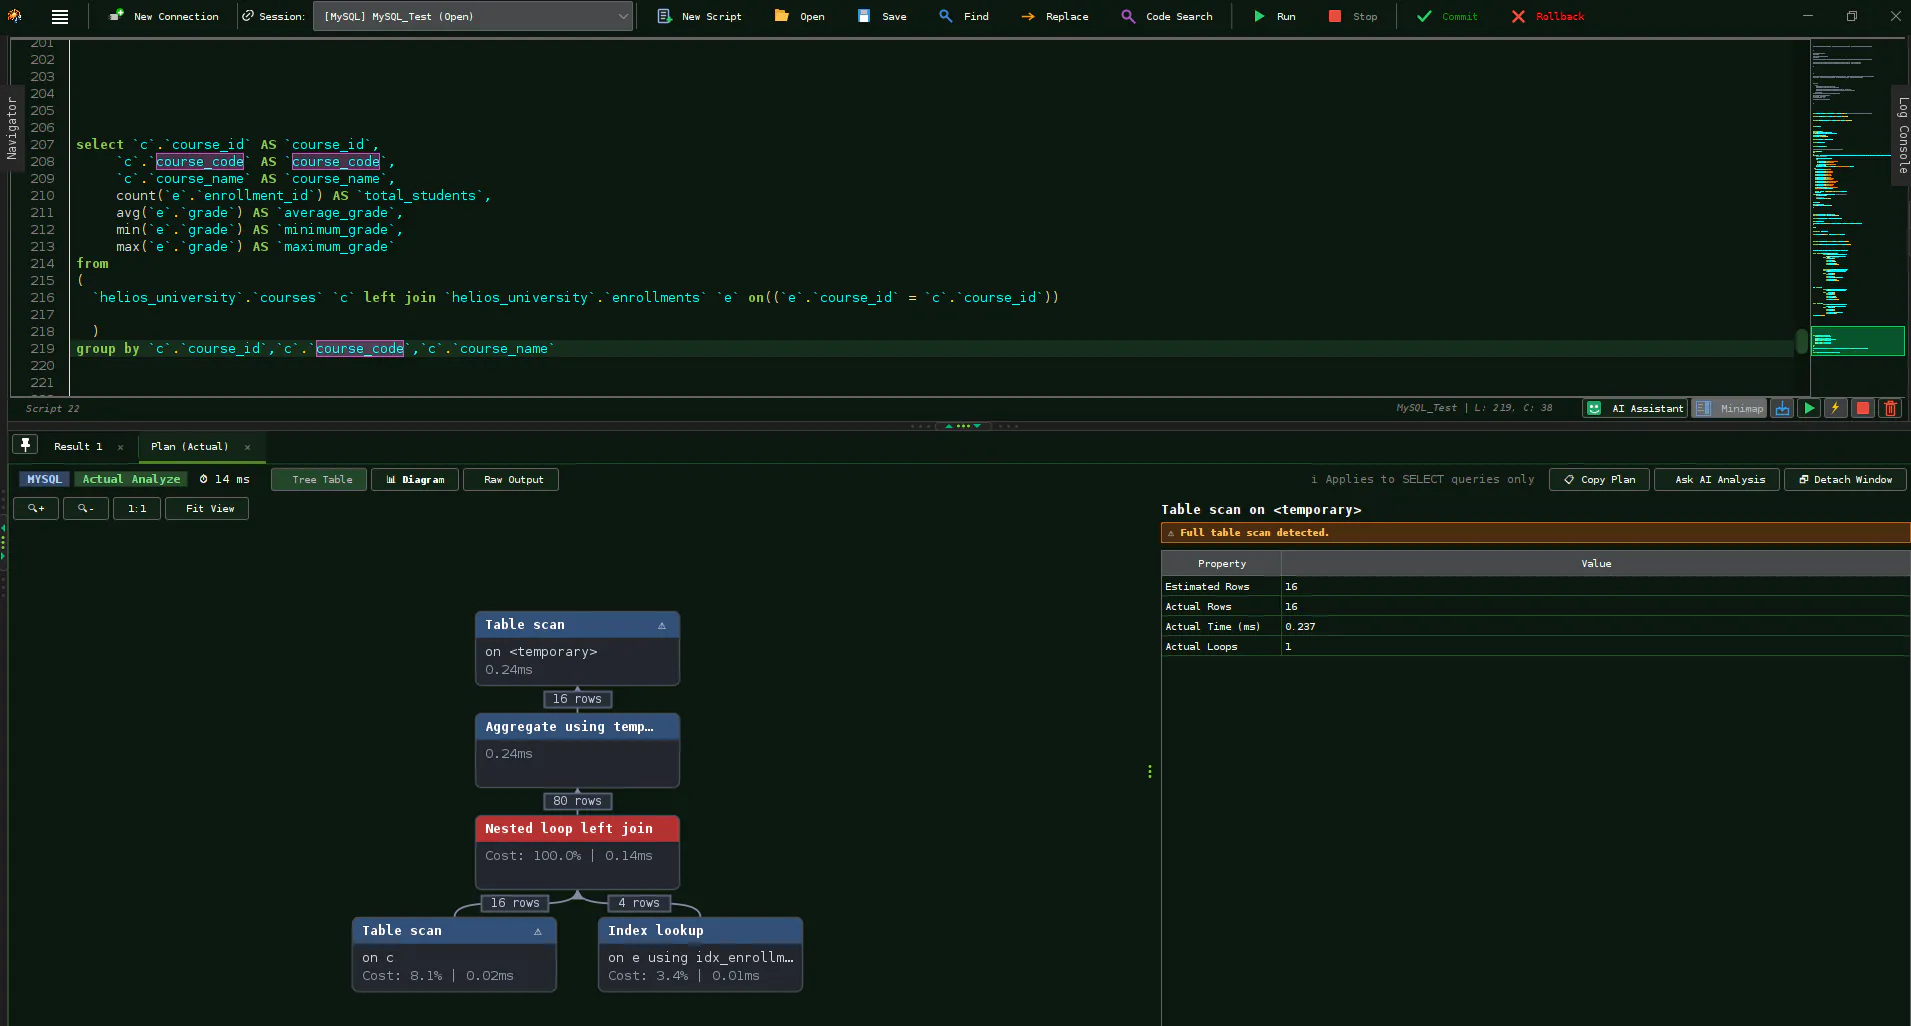Click the Full table scan detected warning banner
Viewport: 1911px width, 1026px height.
click(x=1535, y=532)
